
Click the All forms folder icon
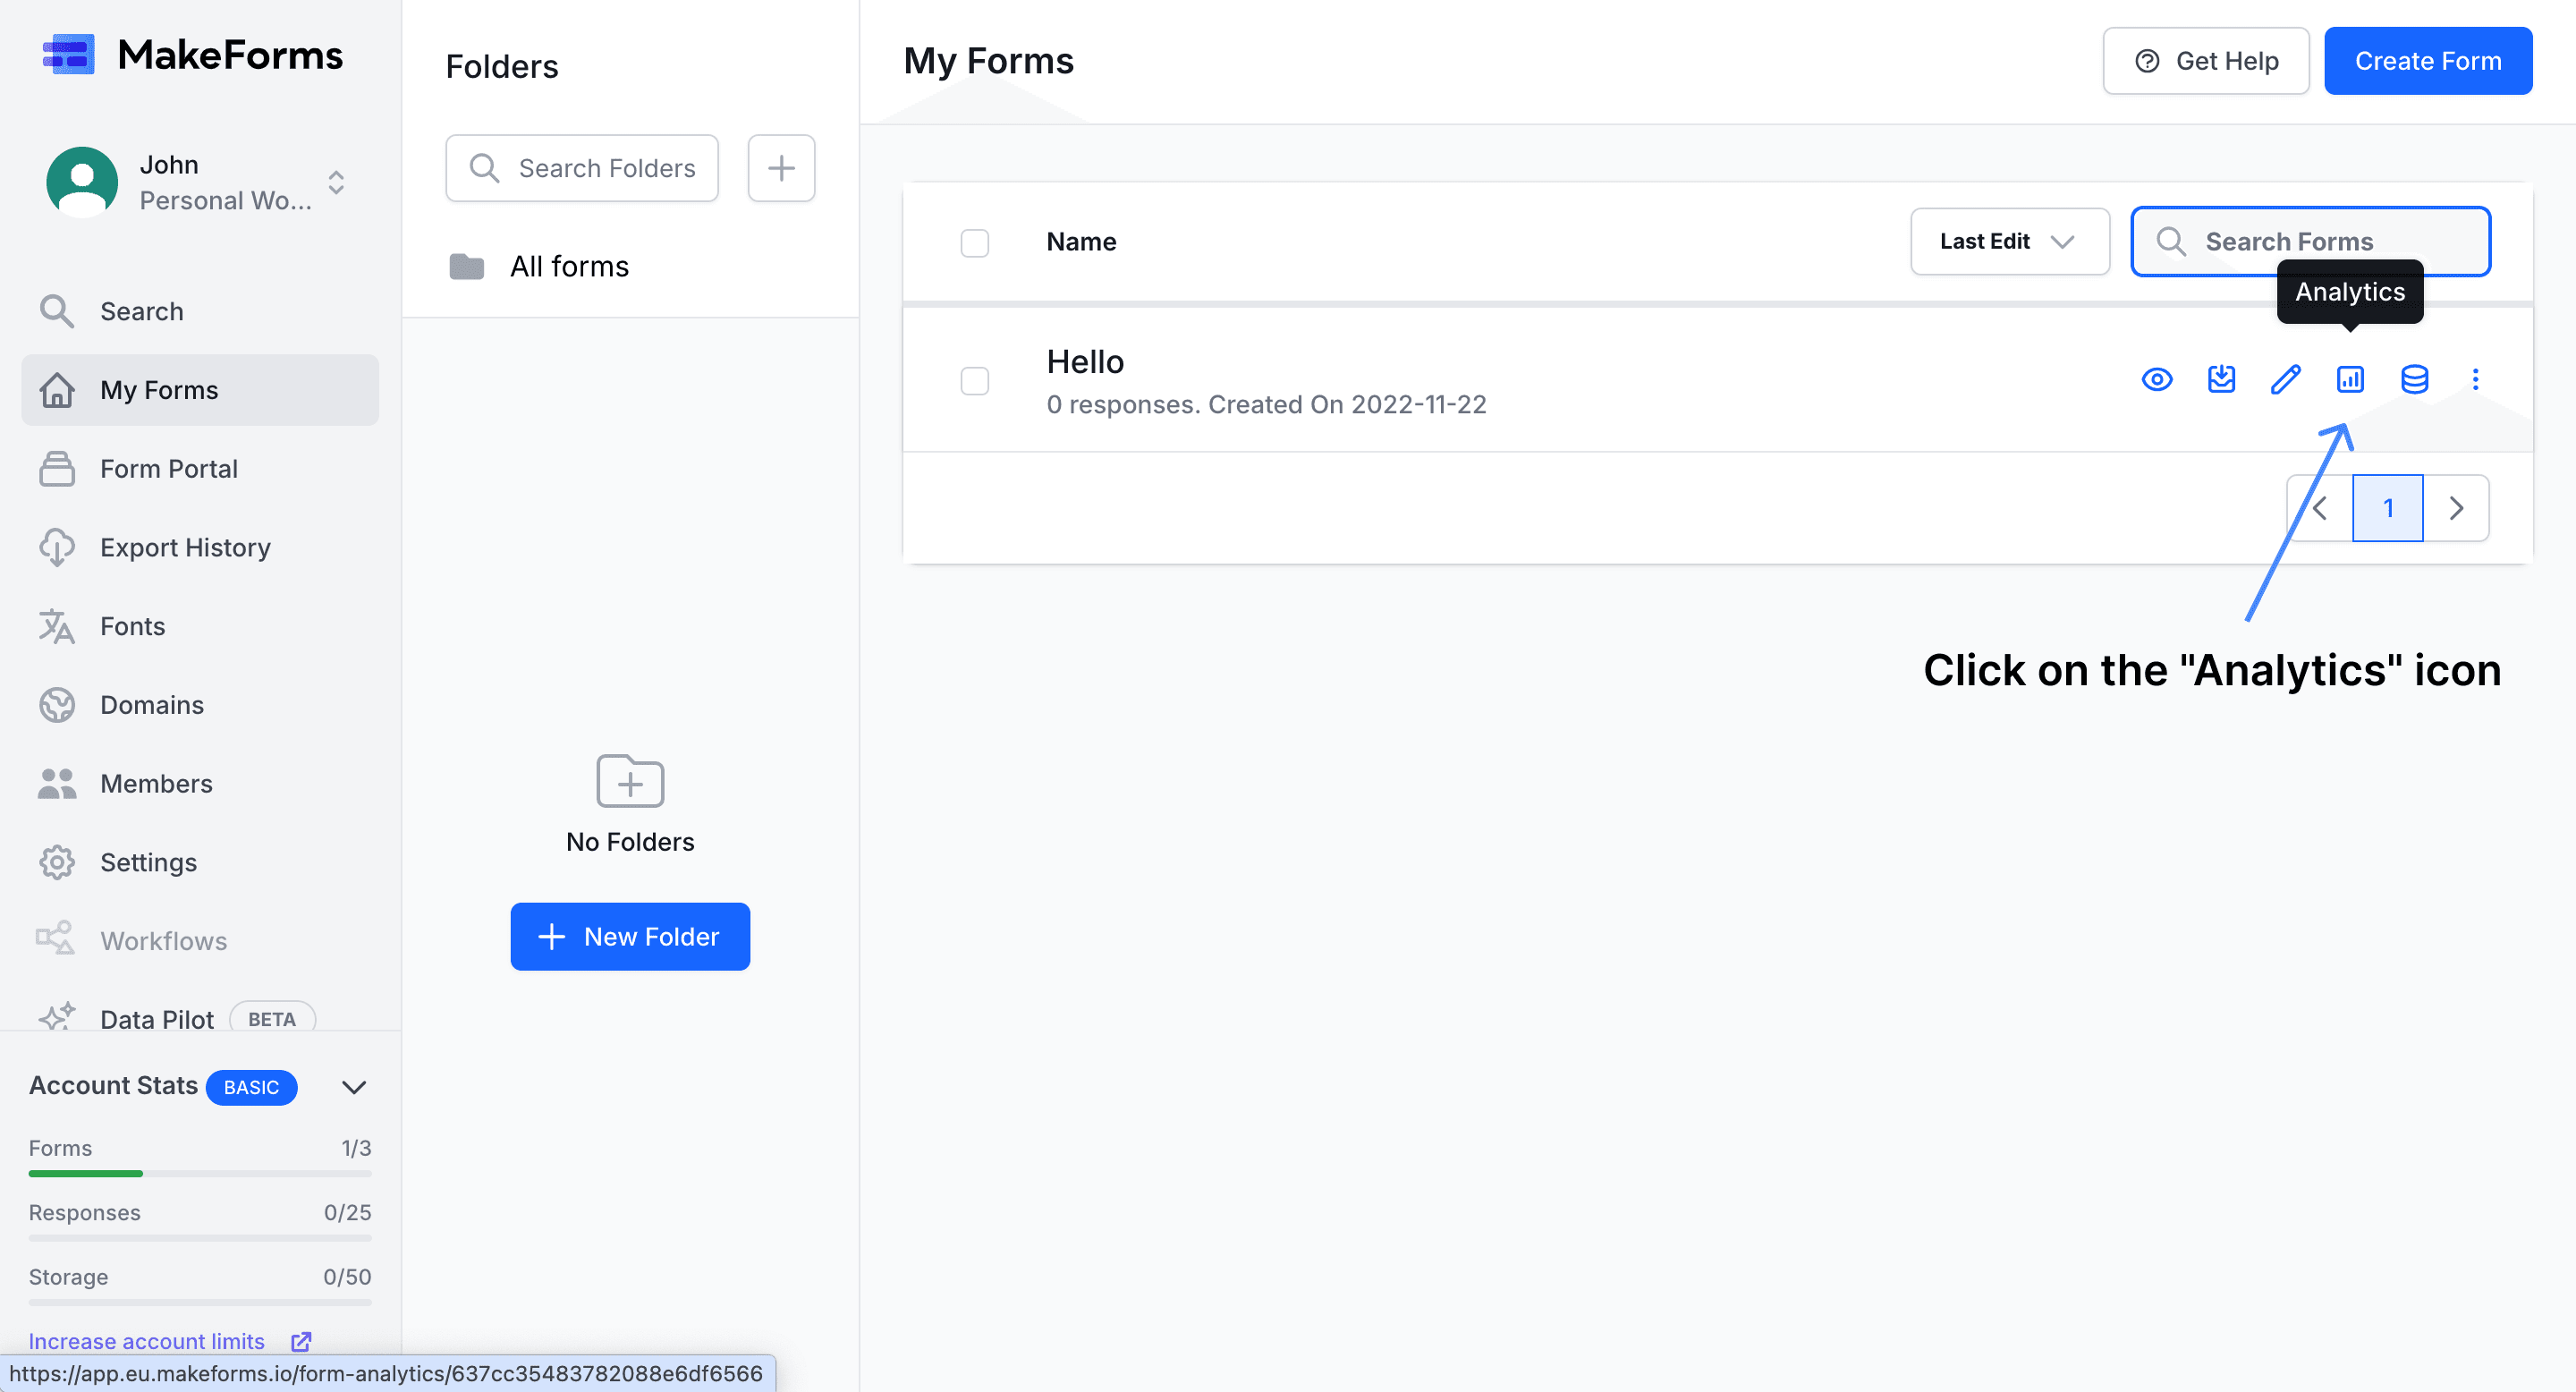467,266
